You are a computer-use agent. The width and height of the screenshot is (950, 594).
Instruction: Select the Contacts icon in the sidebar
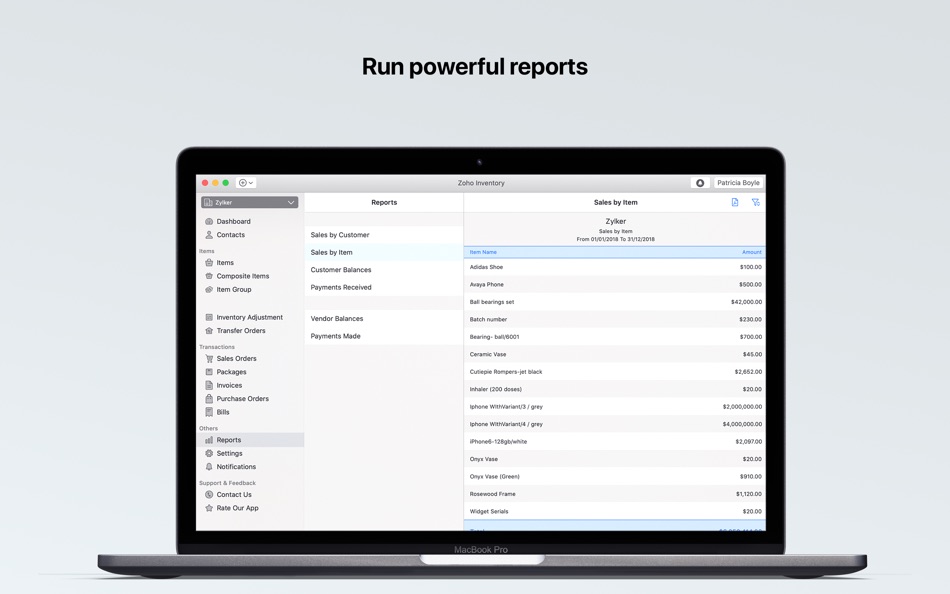(208, 235)
